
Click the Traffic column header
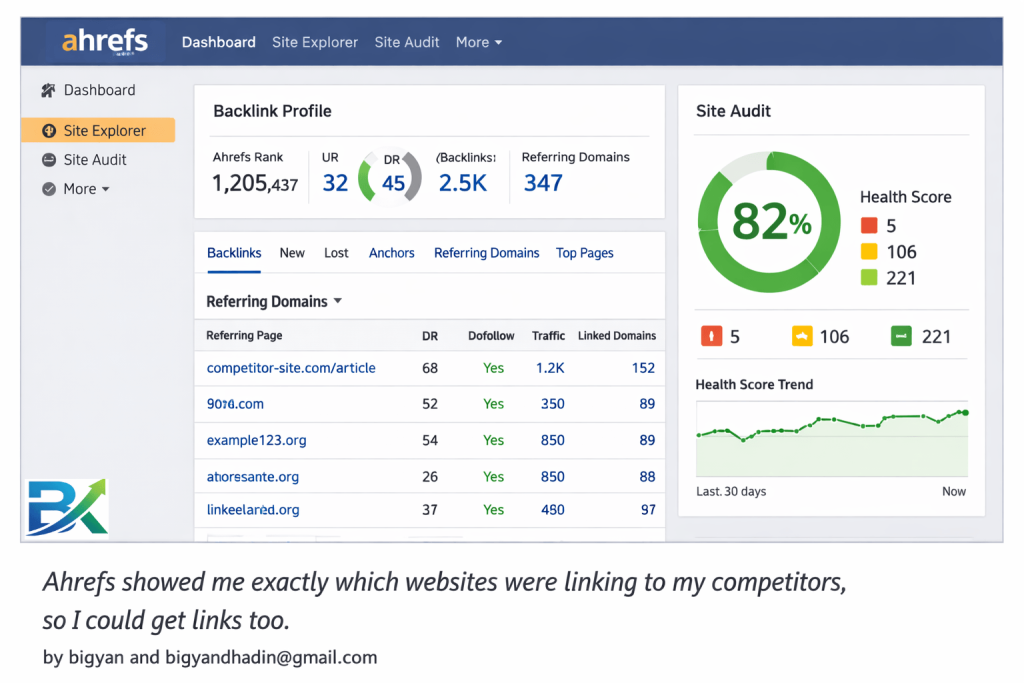548,336
